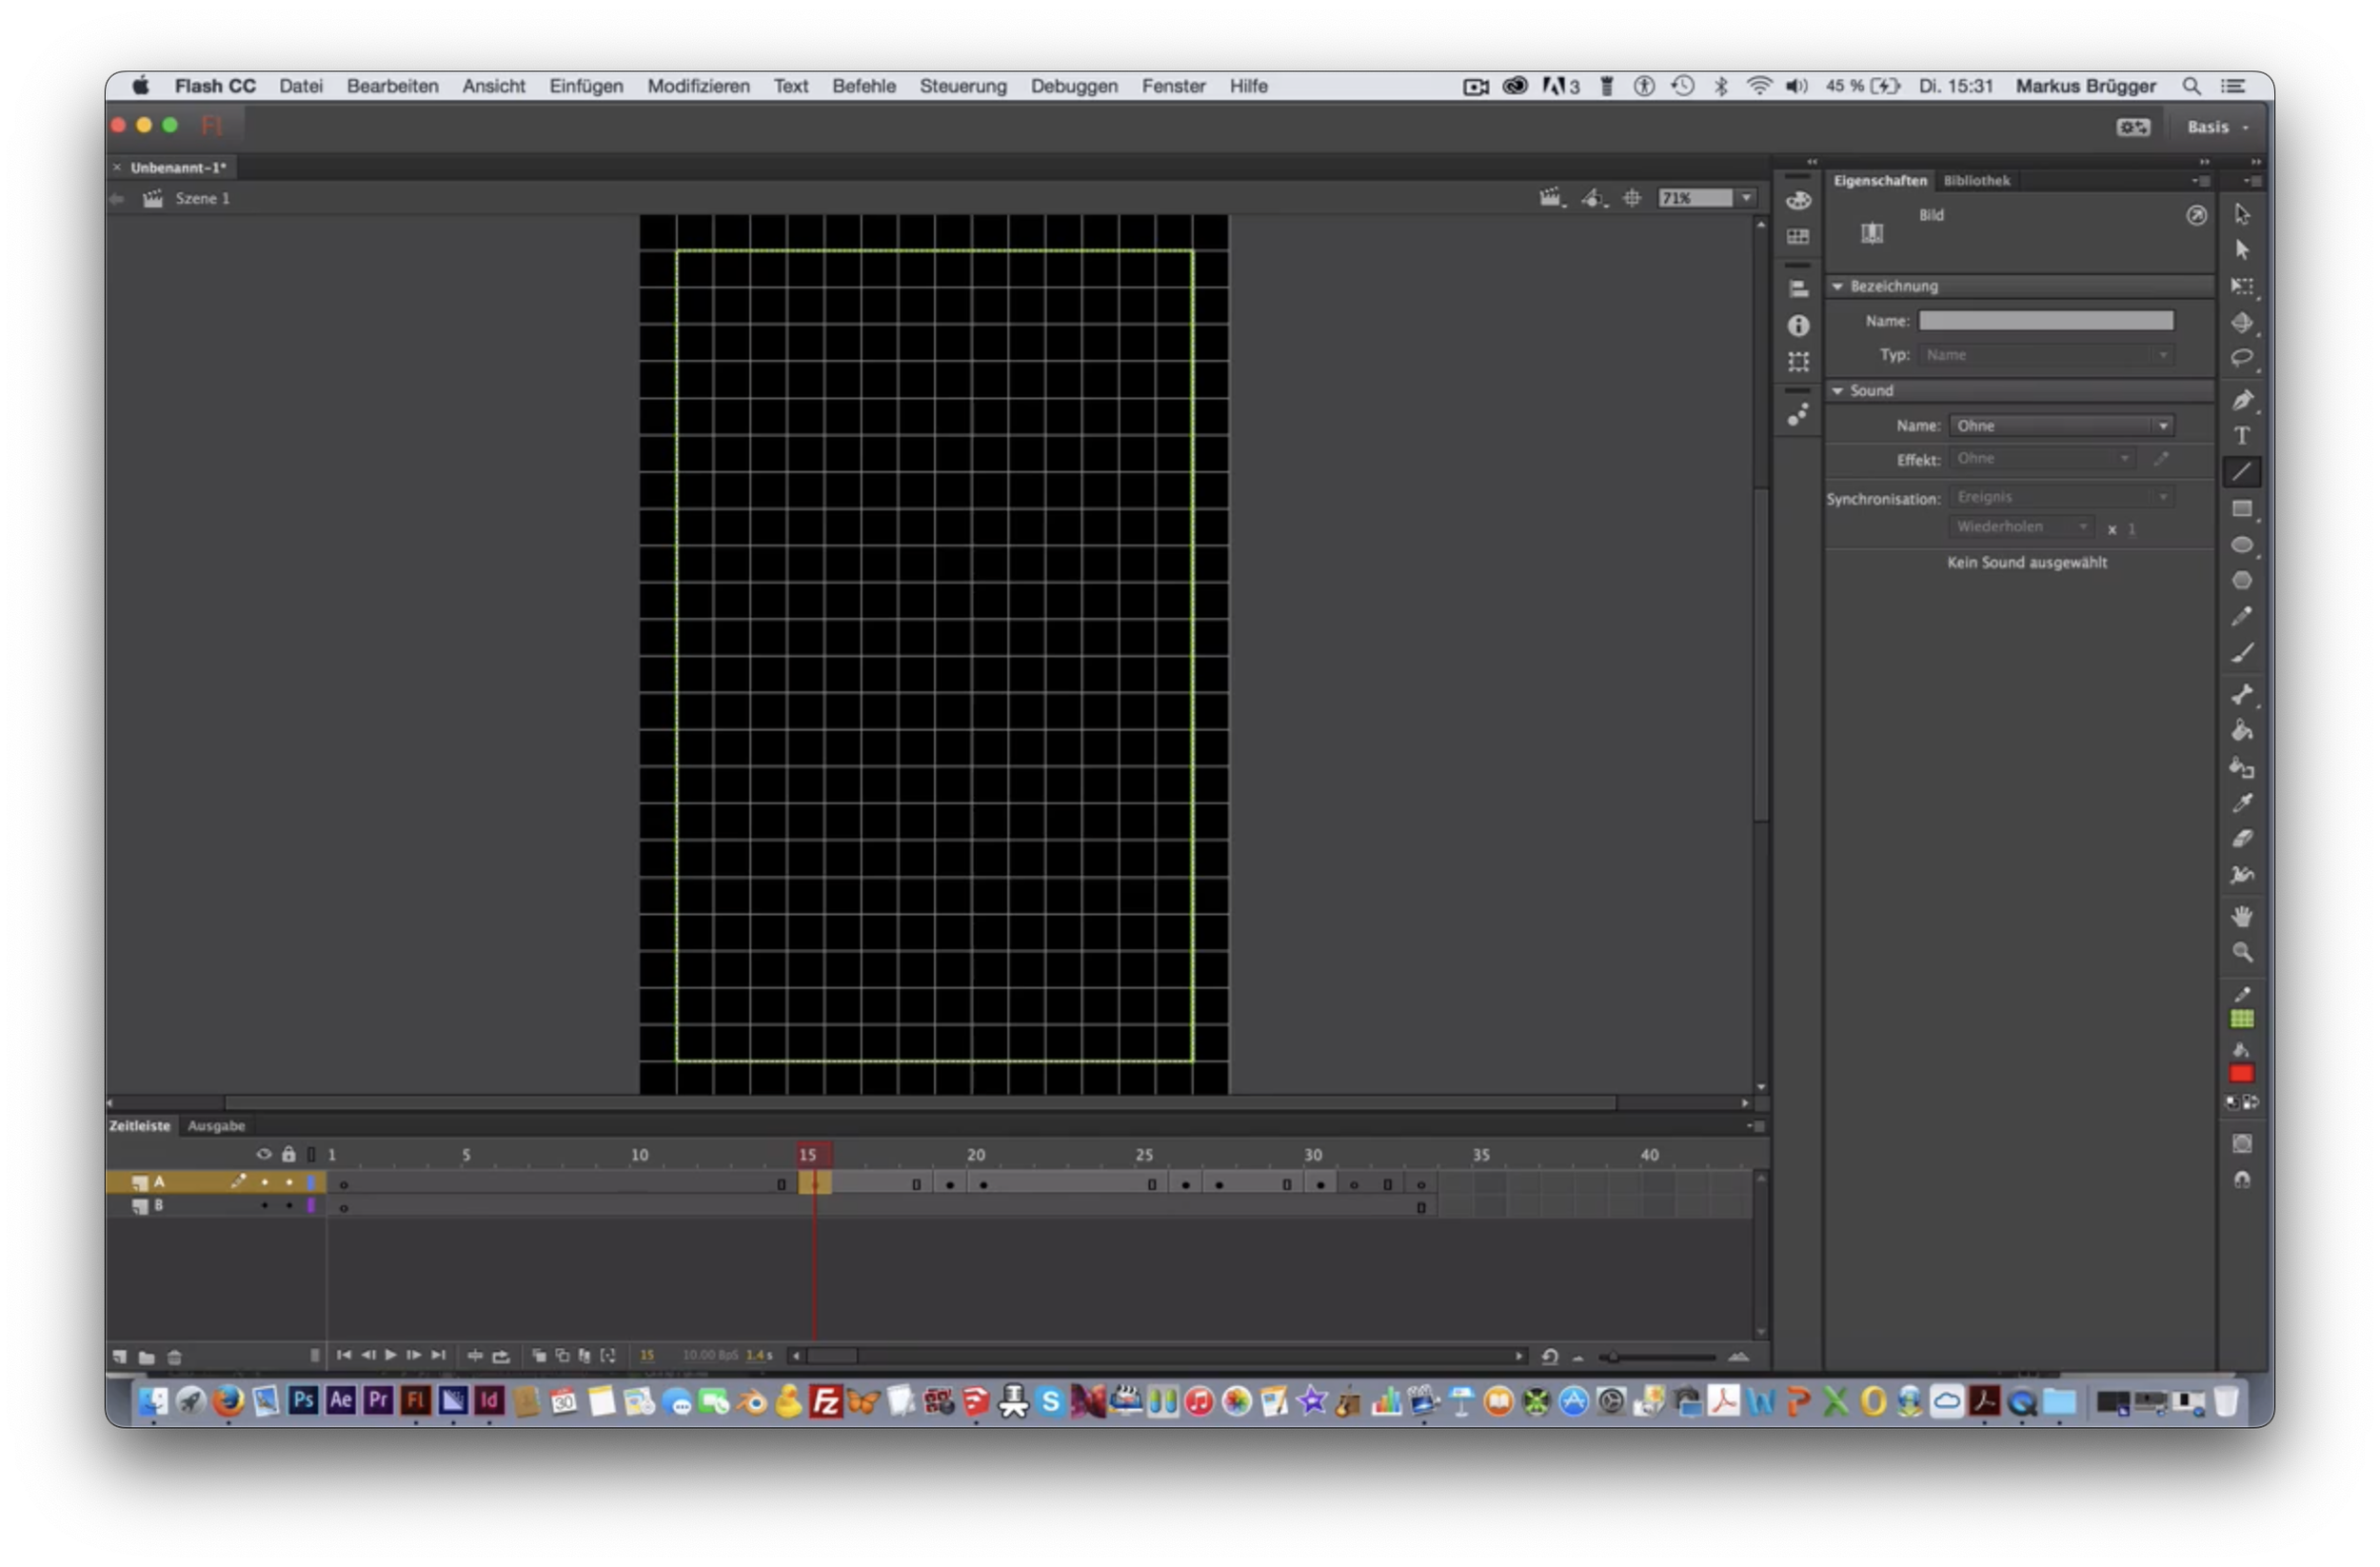This screenshot has width=2380, height=1567.
Task: Lock layer A via lock dot
Action: point(289,1182)
